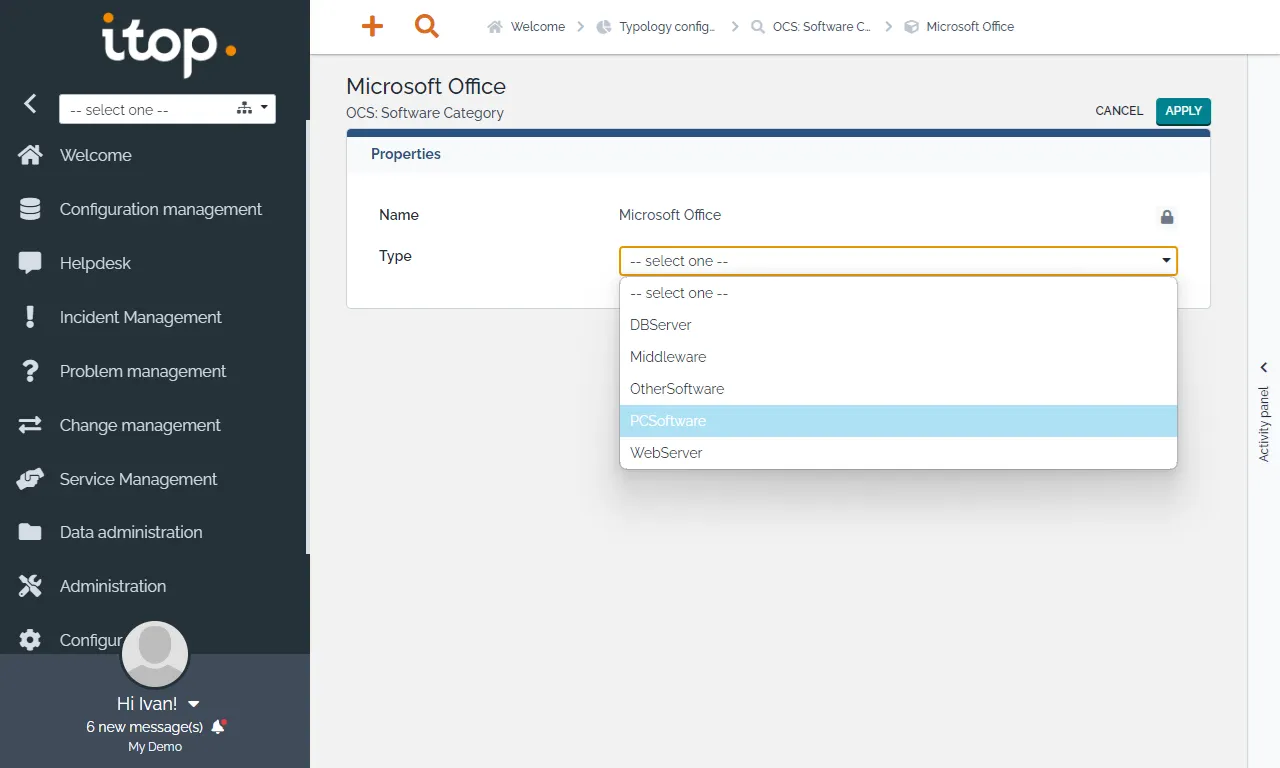Open Typology config breadcrumb link
The image size is (1280, 768).
point(667,27)
